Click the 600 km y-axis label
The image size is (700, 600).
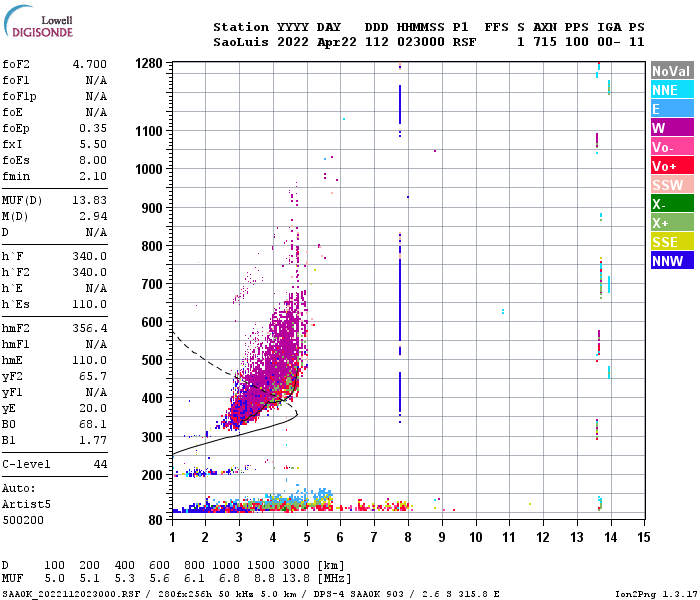click(x=152, y=322)
